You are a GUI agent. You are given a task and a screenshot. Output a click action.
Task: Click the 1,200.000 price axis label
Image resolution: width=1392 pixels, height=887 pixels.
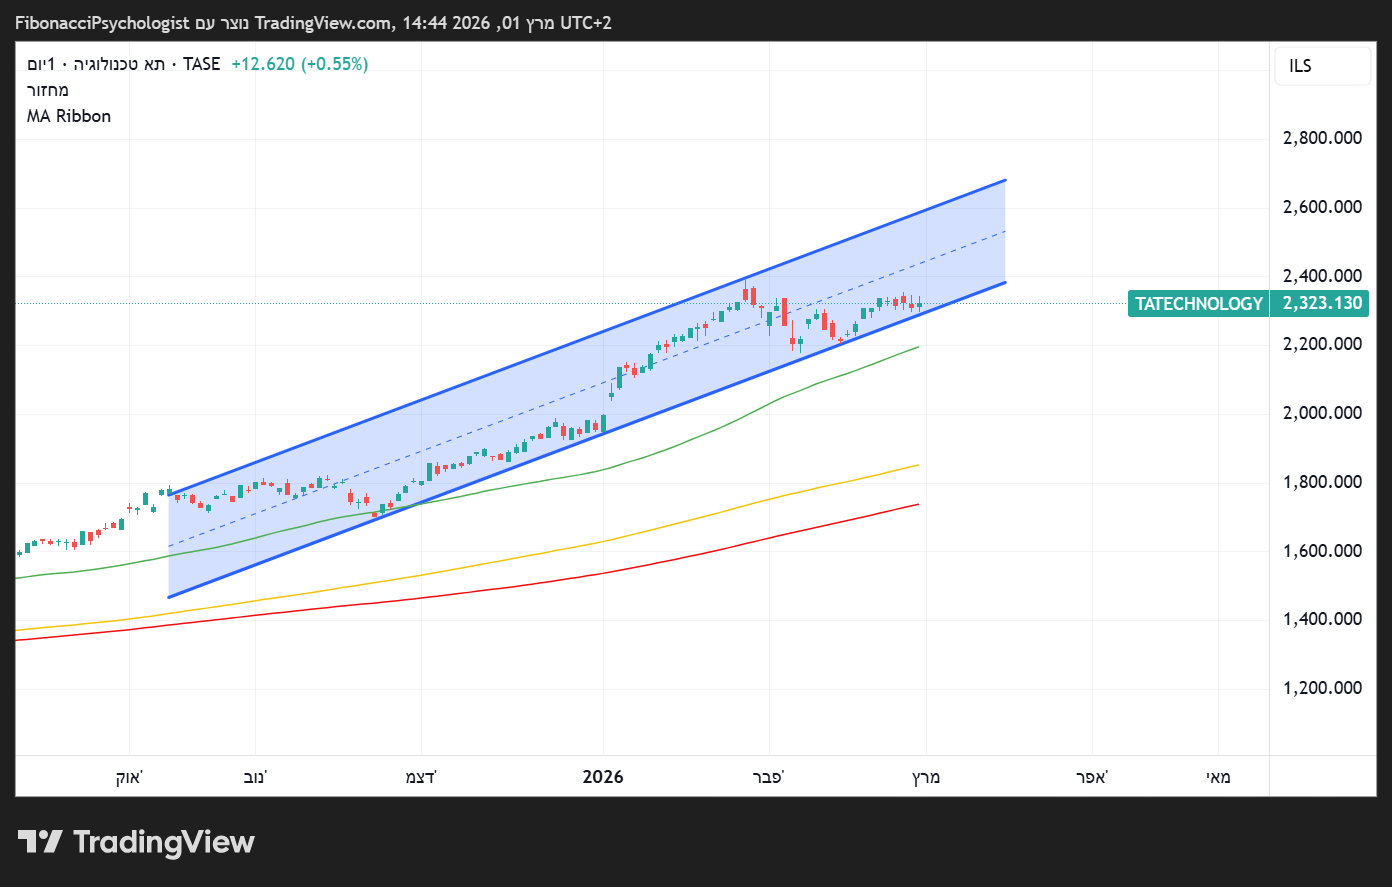tap(1322, 688)
